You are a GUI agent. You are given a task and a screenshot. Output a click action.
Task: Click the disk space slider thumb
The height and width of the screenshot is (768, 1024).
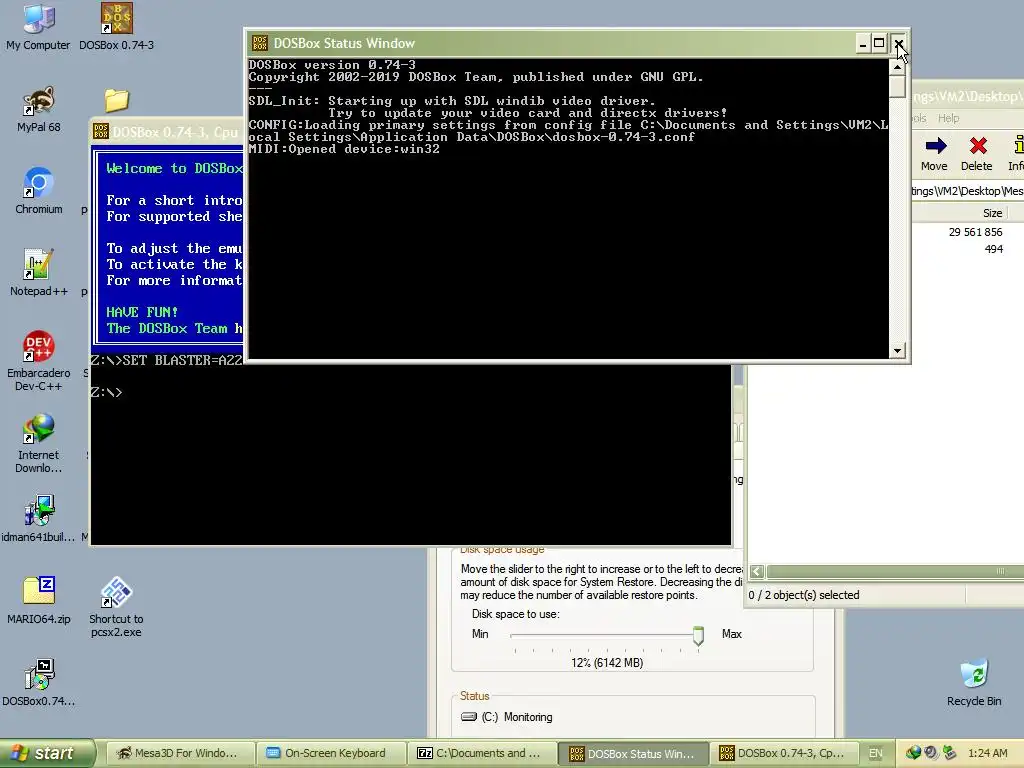pyautogui.click(x=698, y=635)
